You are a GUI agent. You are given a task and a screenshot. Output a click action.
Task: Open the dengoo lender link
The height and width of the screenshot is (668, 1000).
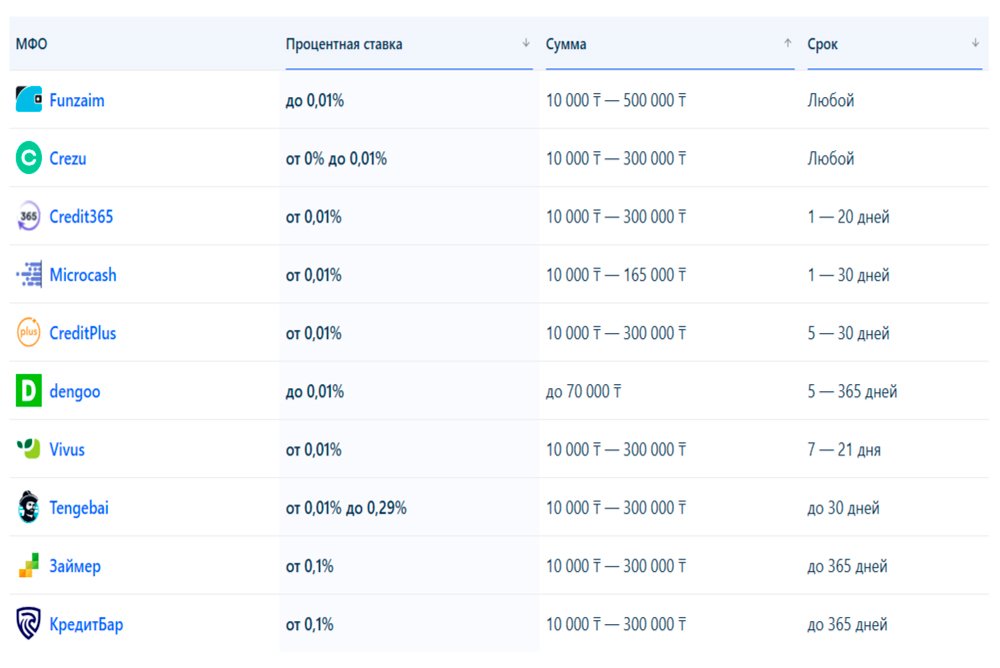tap(75, 391)
